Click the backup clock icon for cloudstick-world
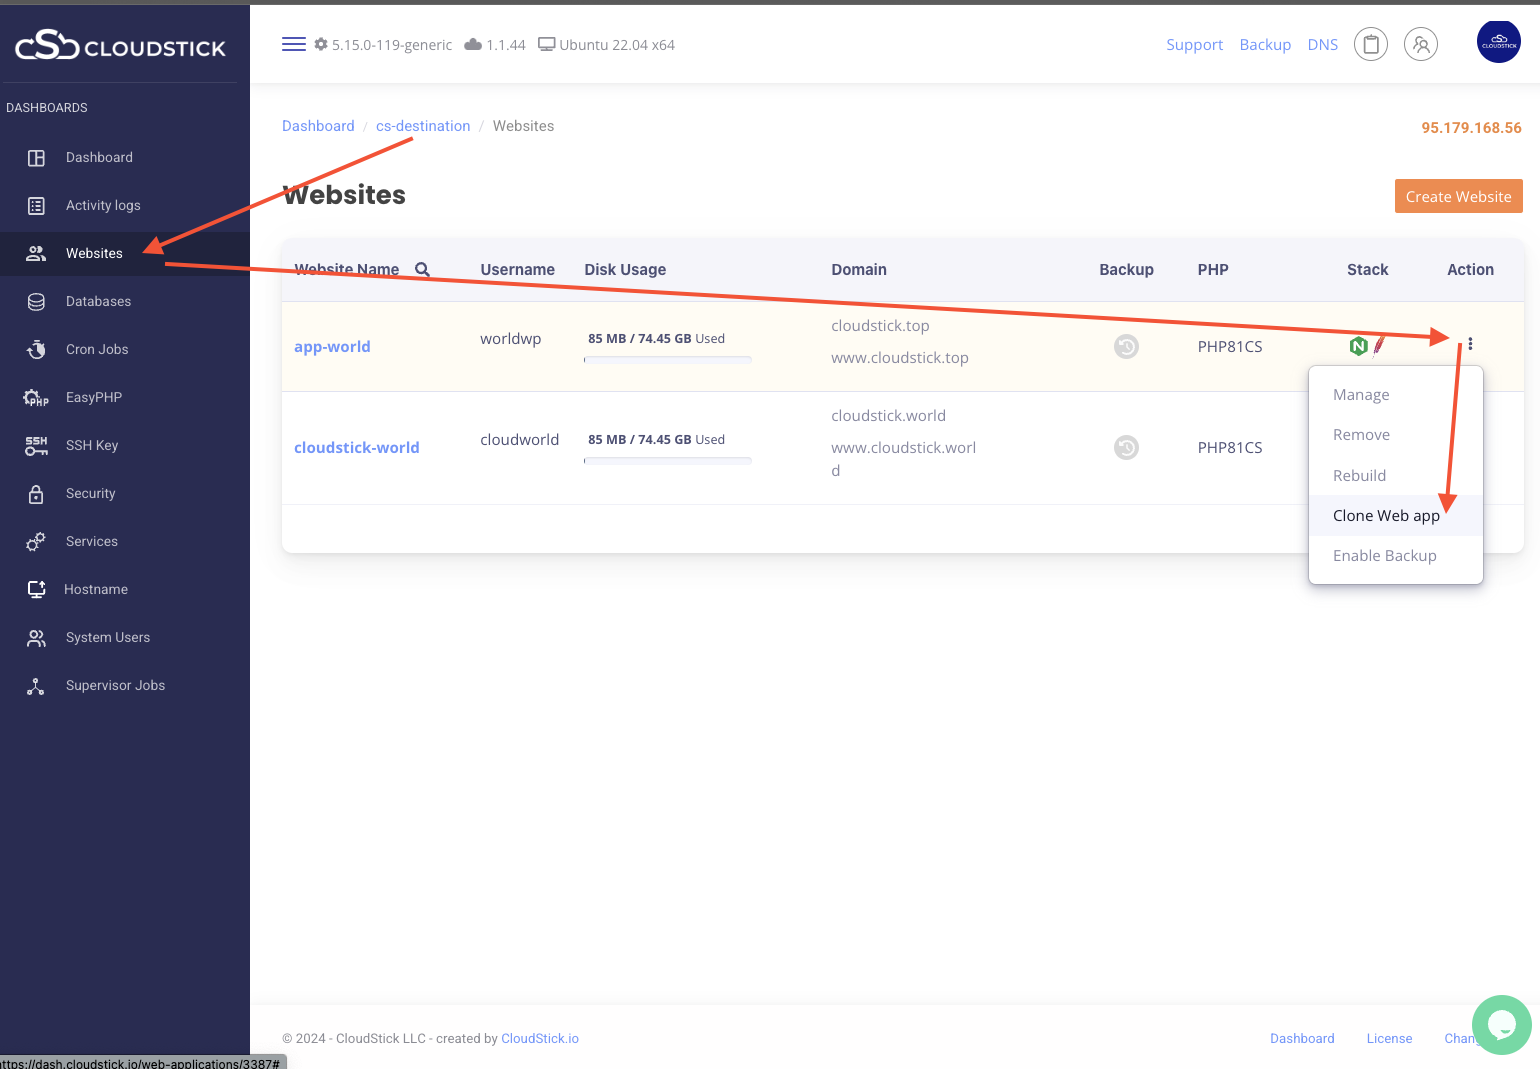The height and width of the screenshot is (1069, 1540). tap(1126, 447)
